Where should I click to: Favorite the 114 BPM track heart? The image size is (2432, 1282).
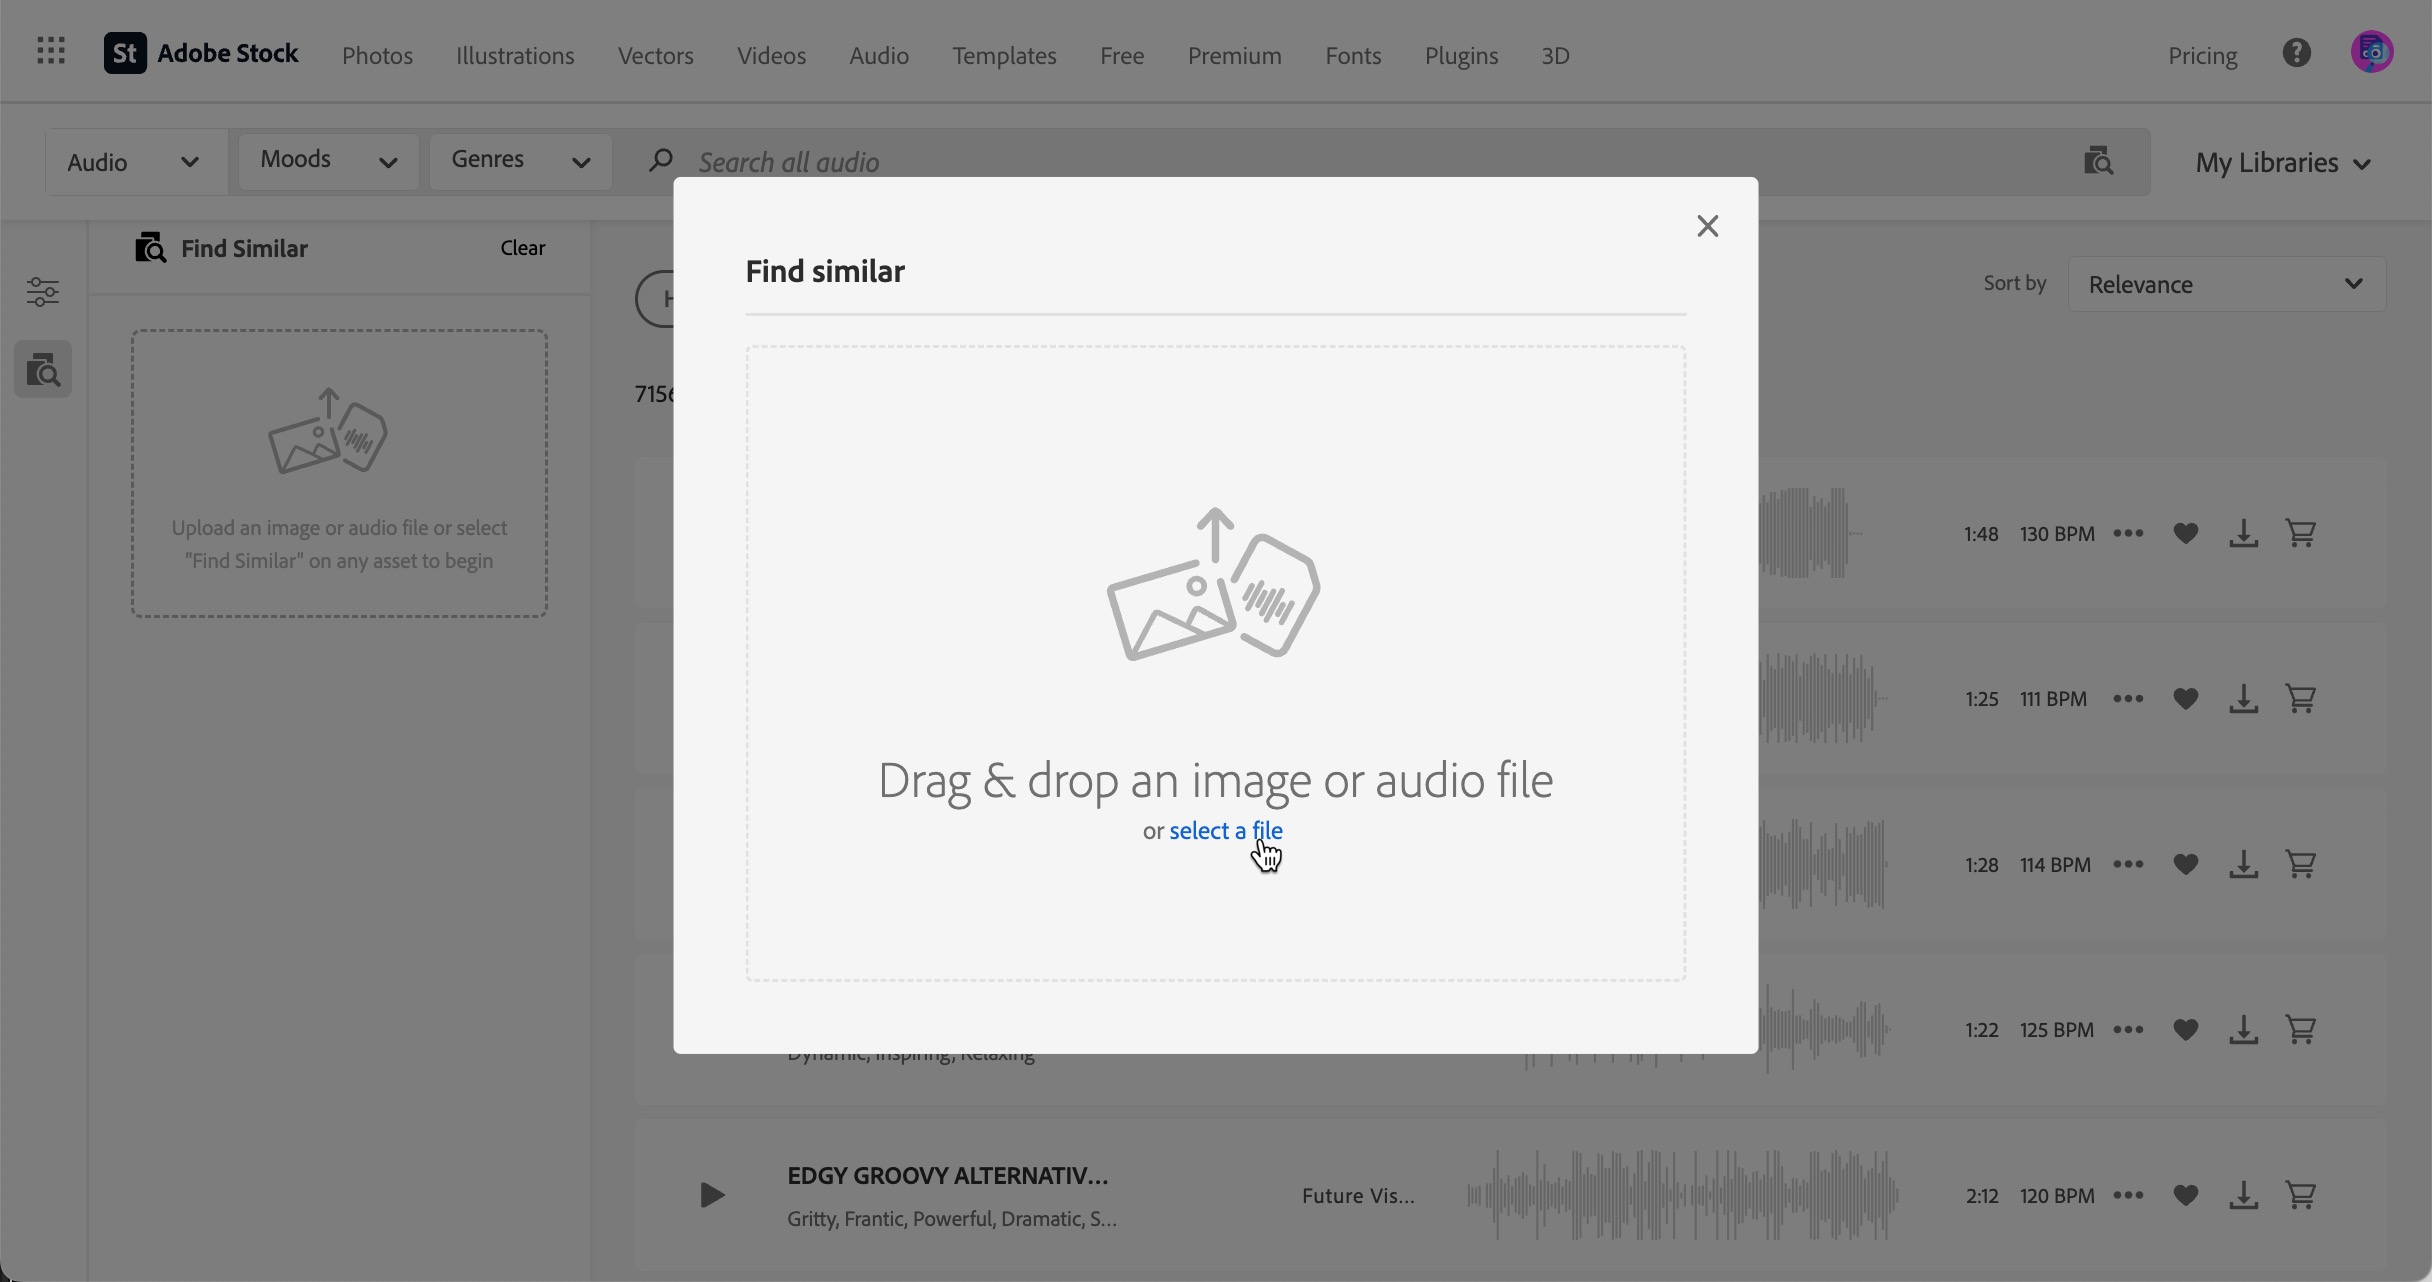click(x=2186, y=865)
